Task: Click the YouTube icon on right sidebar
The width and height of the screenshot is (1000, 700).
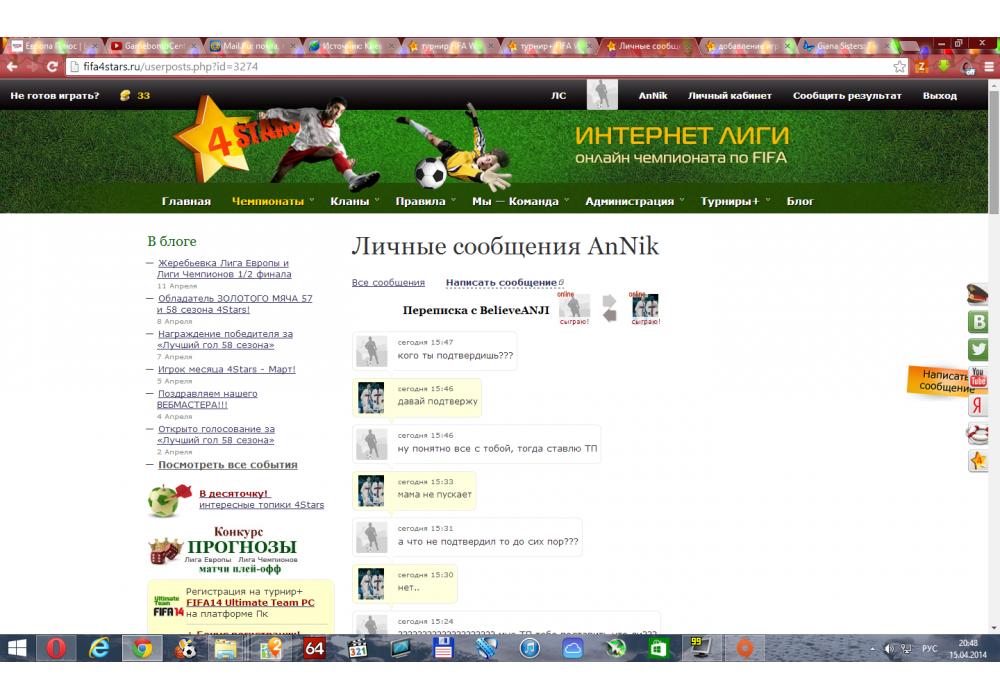Action: 978,377
